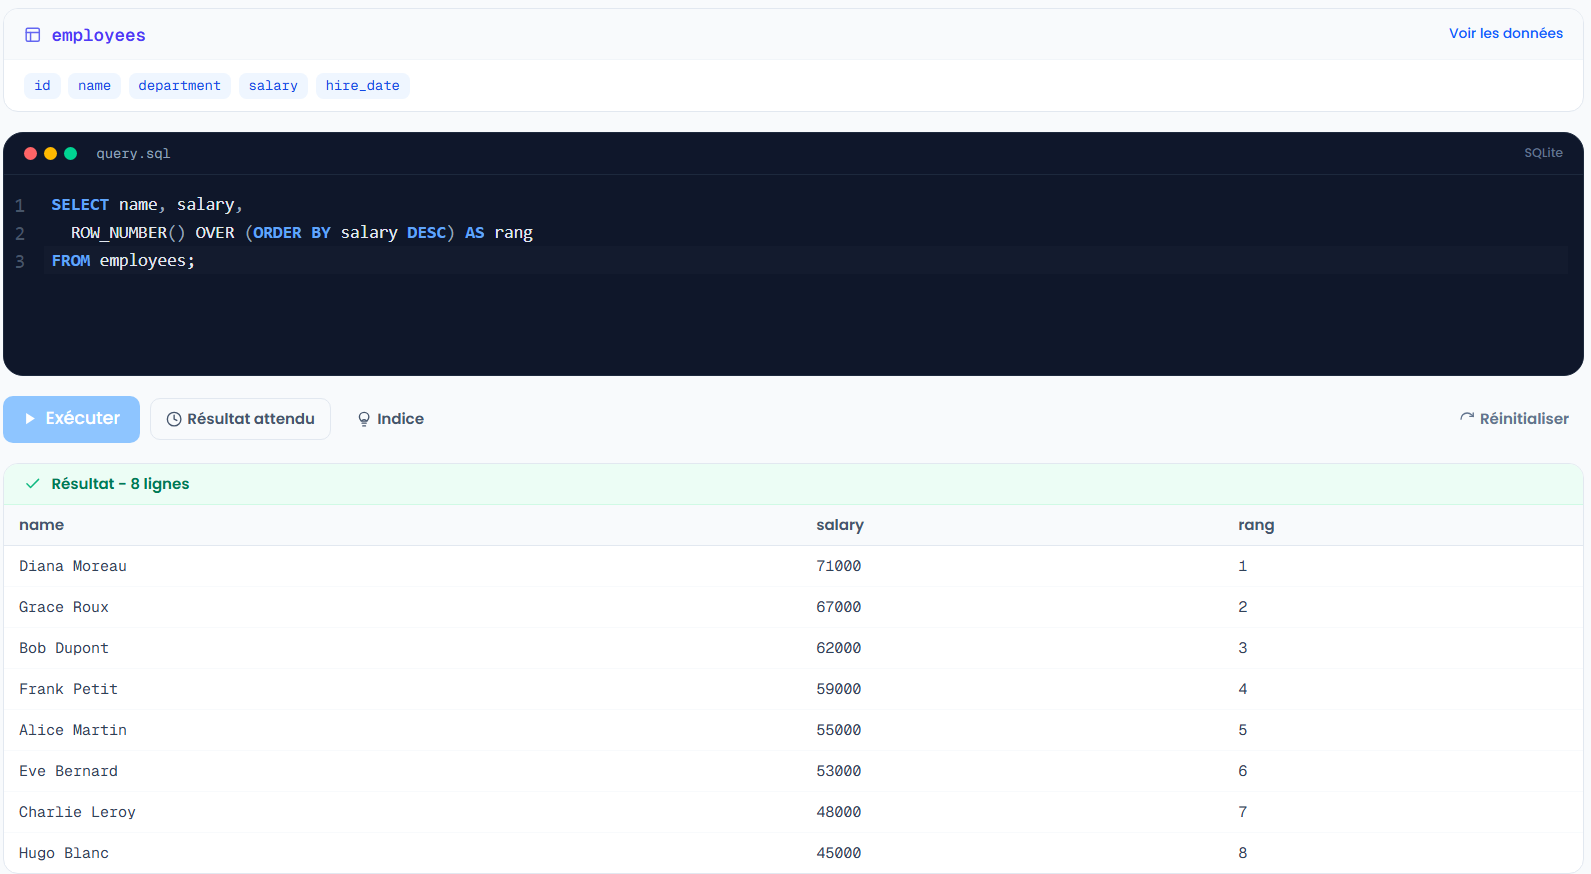The width and height of the screenshot is (1591, 874).
Task: Select the employees table name
Action: pyautogui.click(x=99, y=35)
